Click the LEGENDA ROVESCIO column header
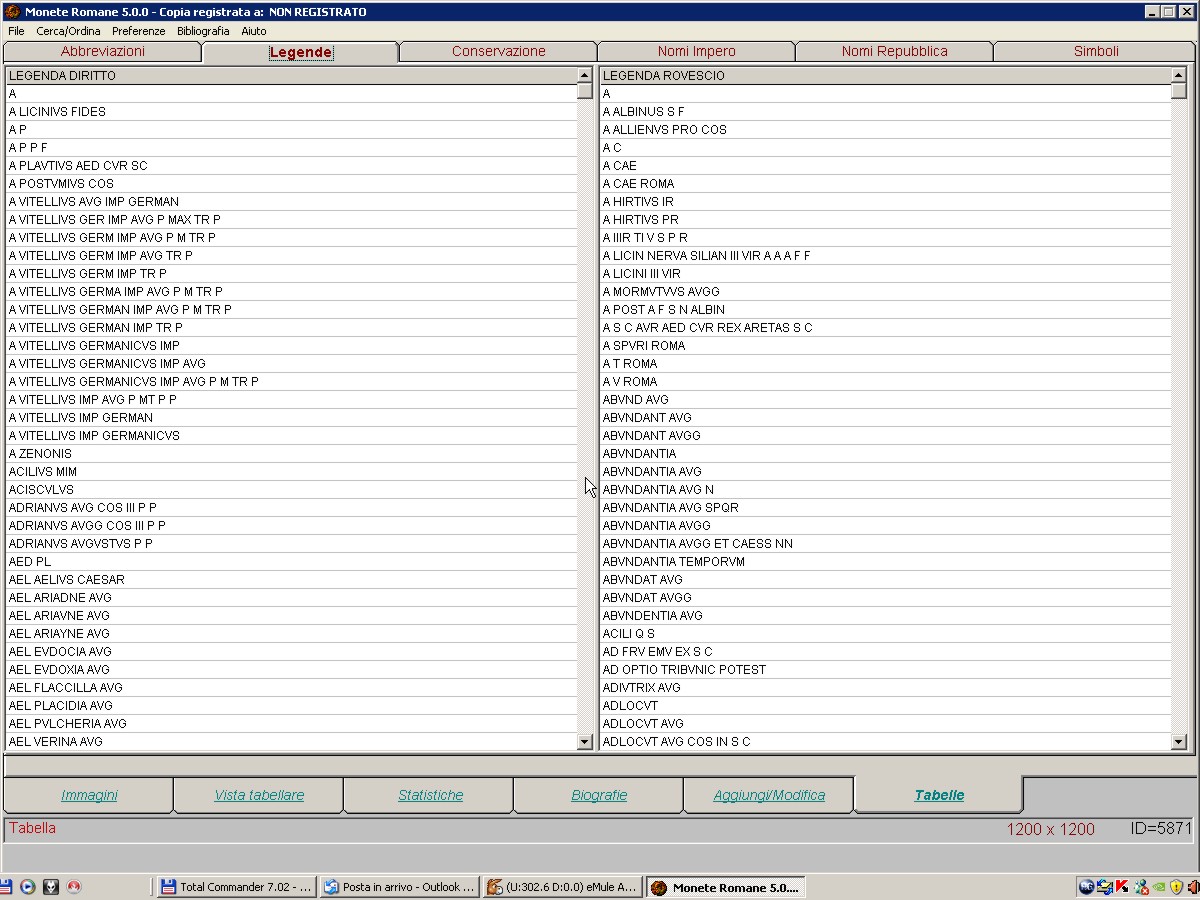The image size is (1200, 900). pyautogui.click(x=885, y=75)
